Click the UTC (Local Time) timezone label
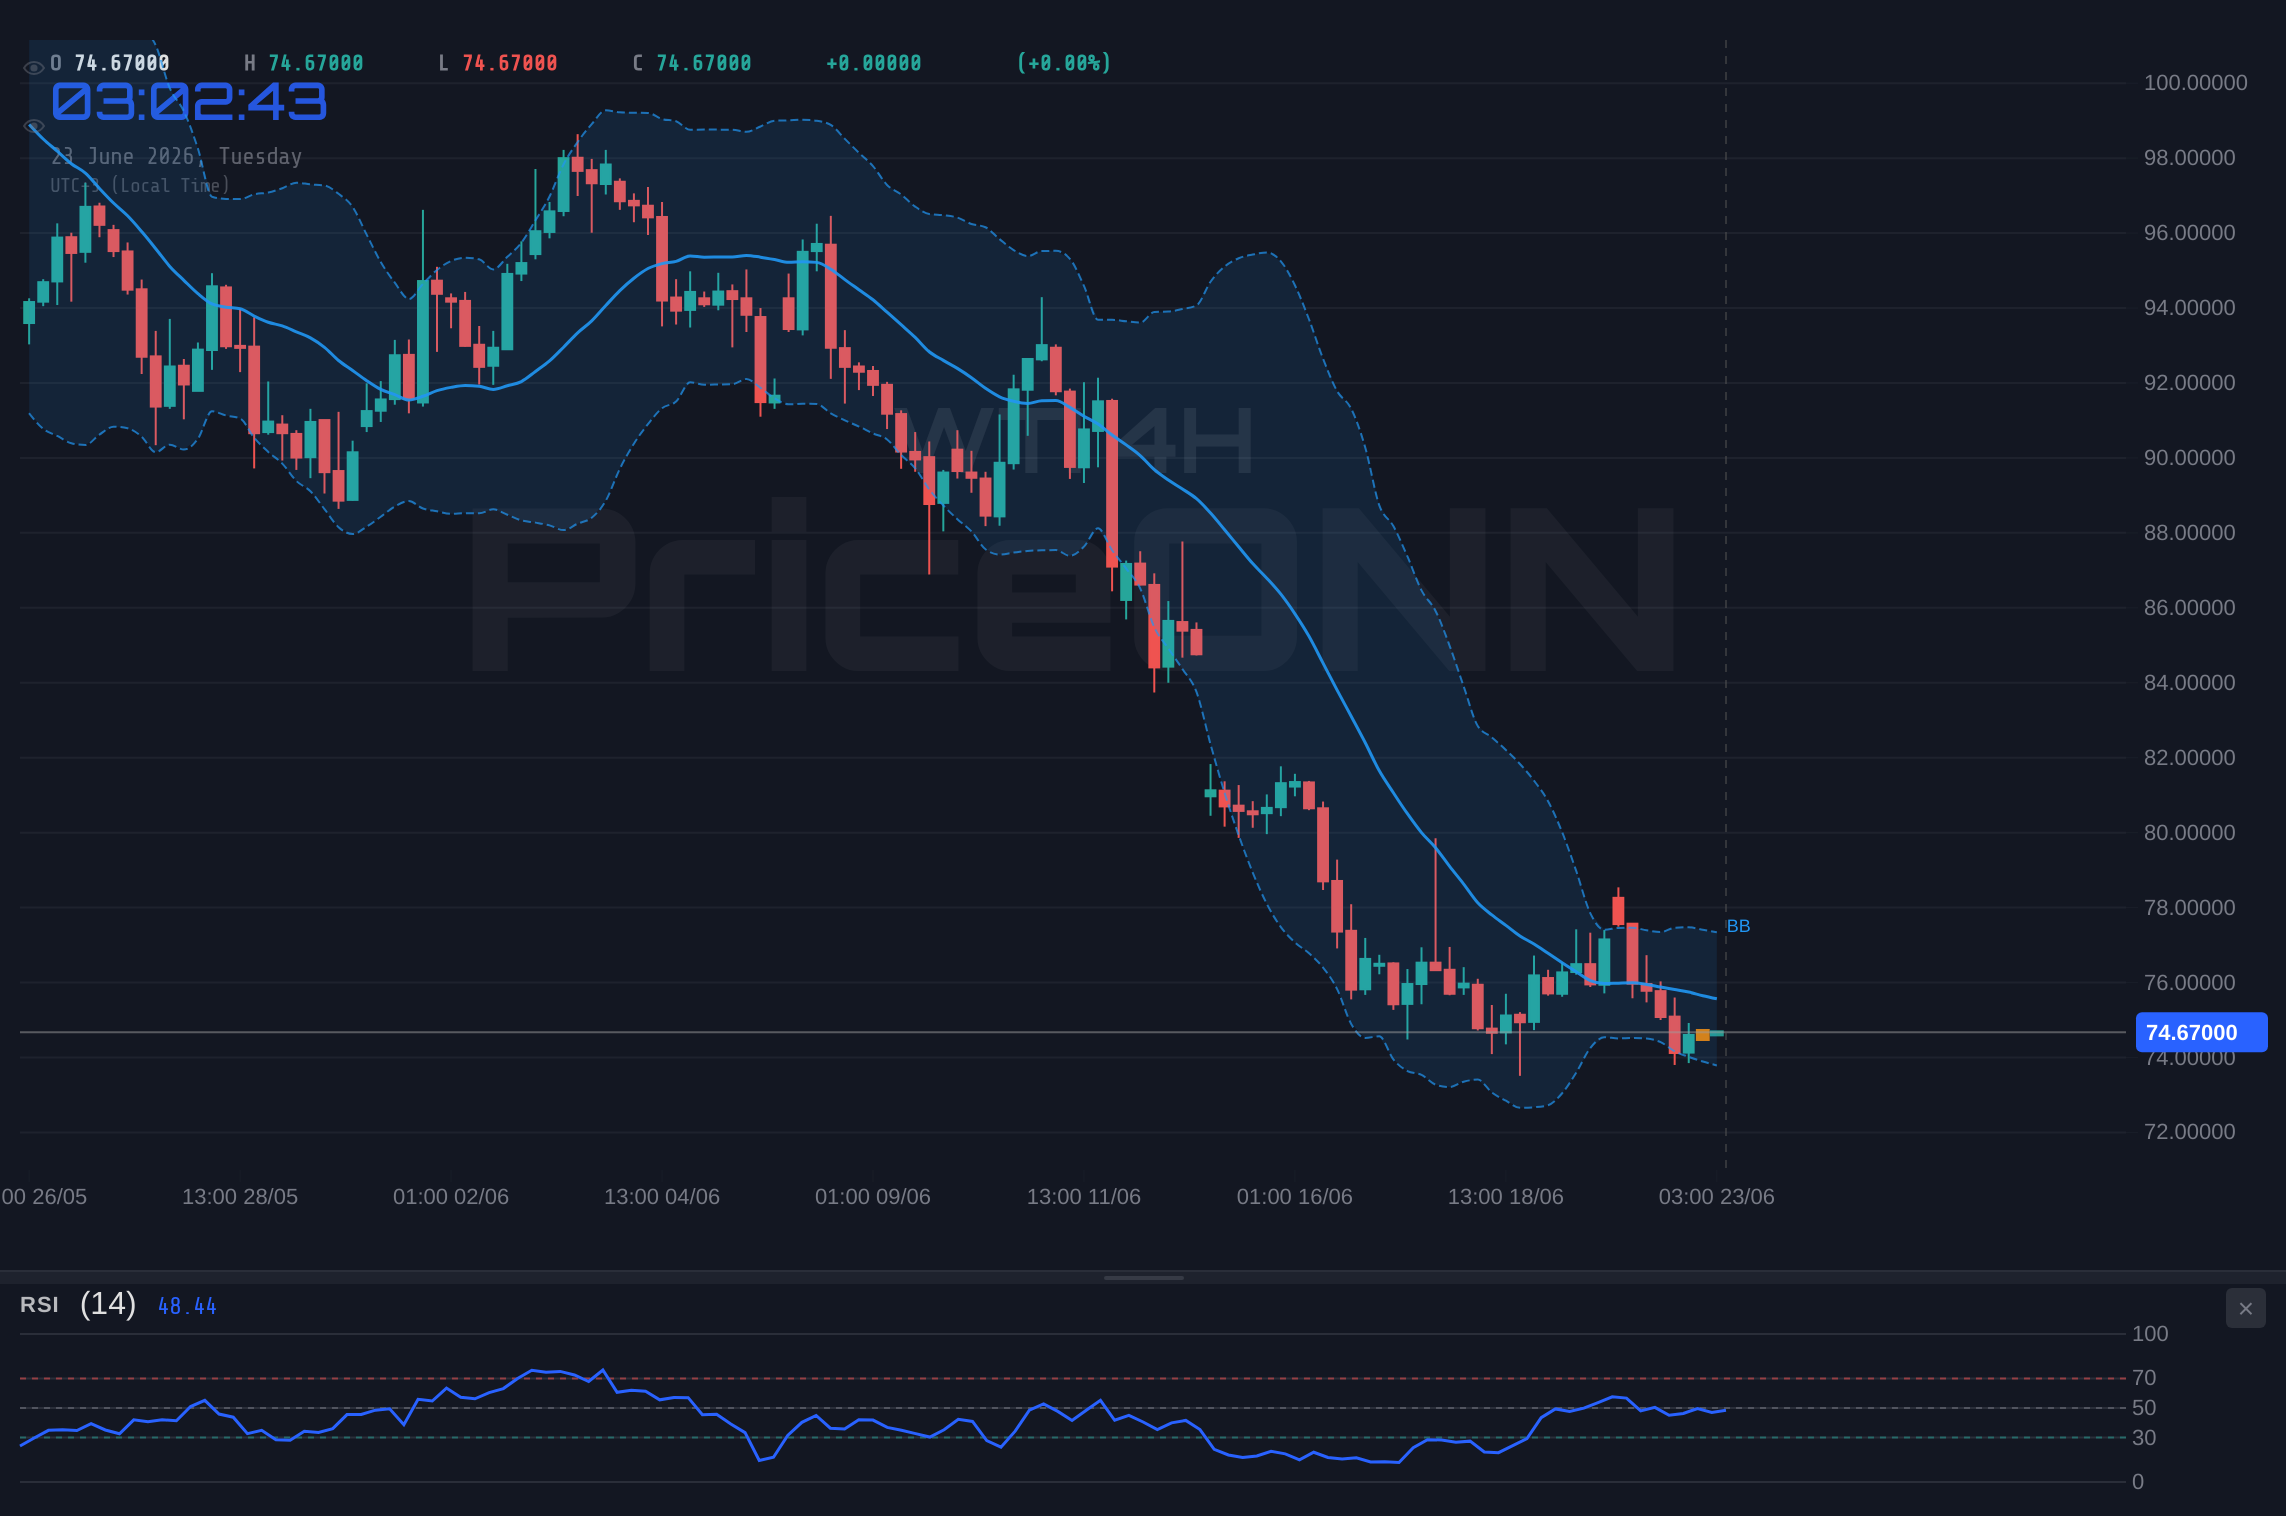The image size is (2286, 1516). pyautogui.click(x=140, y=185)
